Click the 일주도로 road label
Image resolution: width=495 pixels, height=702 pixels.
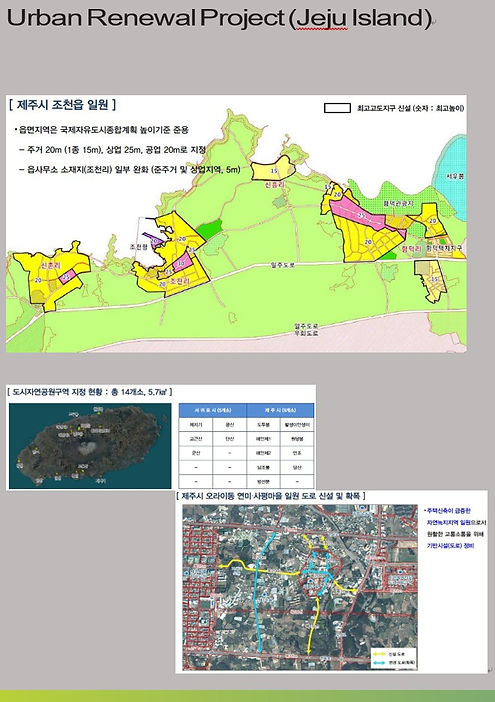(283, 265)
